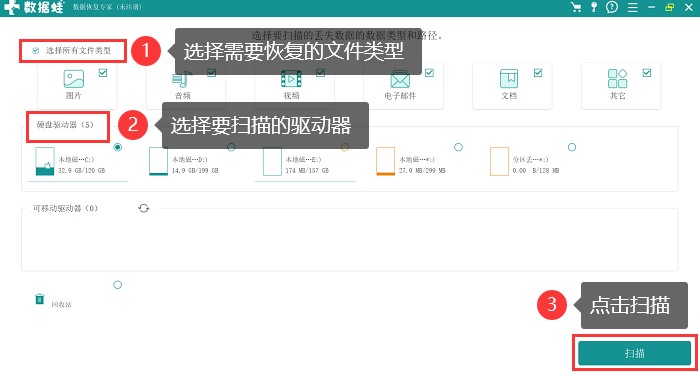Select the 27.0 MB/299 MB drive radio button
700x372 pixels.
[458, 147]
